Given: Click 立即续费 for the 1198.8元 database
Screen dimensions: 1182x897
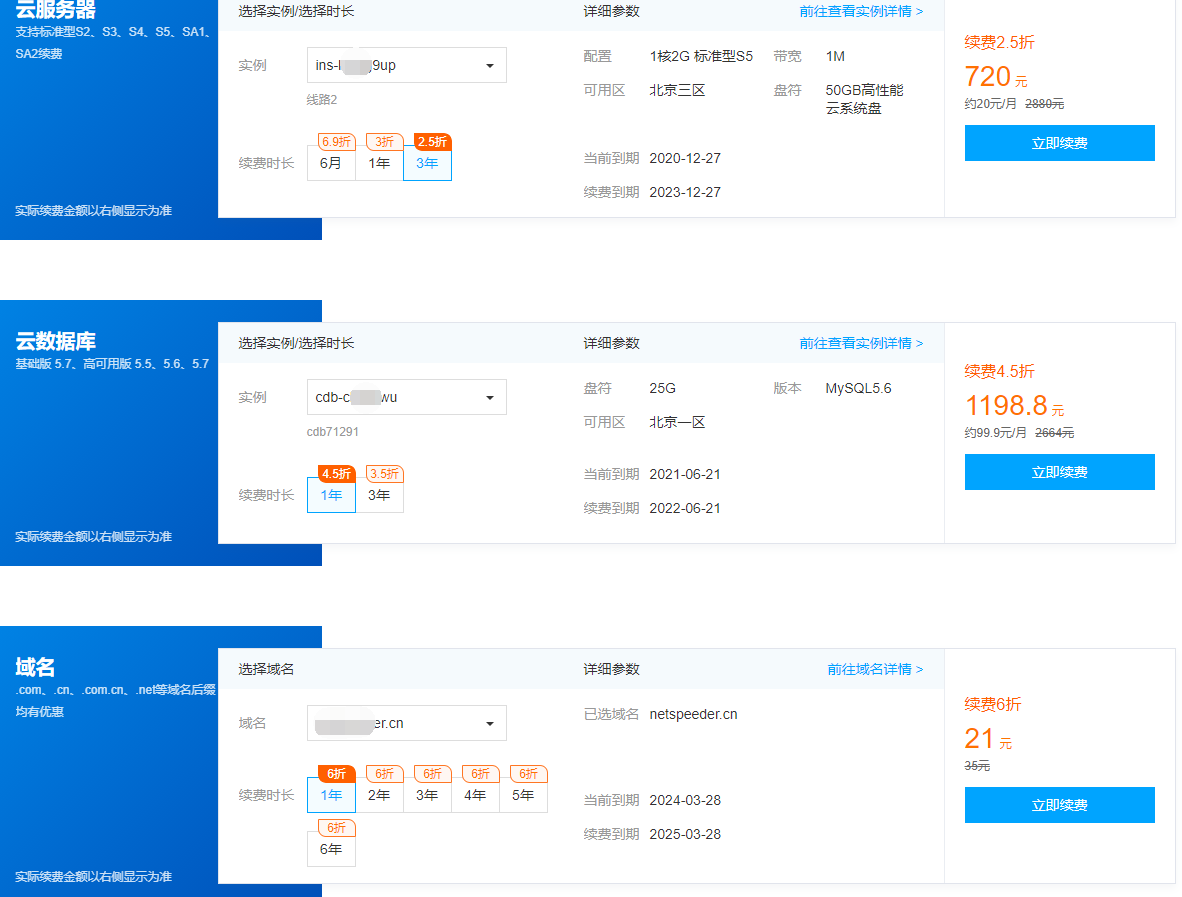Looking at the screenshot, I should tap(1059, 472).
